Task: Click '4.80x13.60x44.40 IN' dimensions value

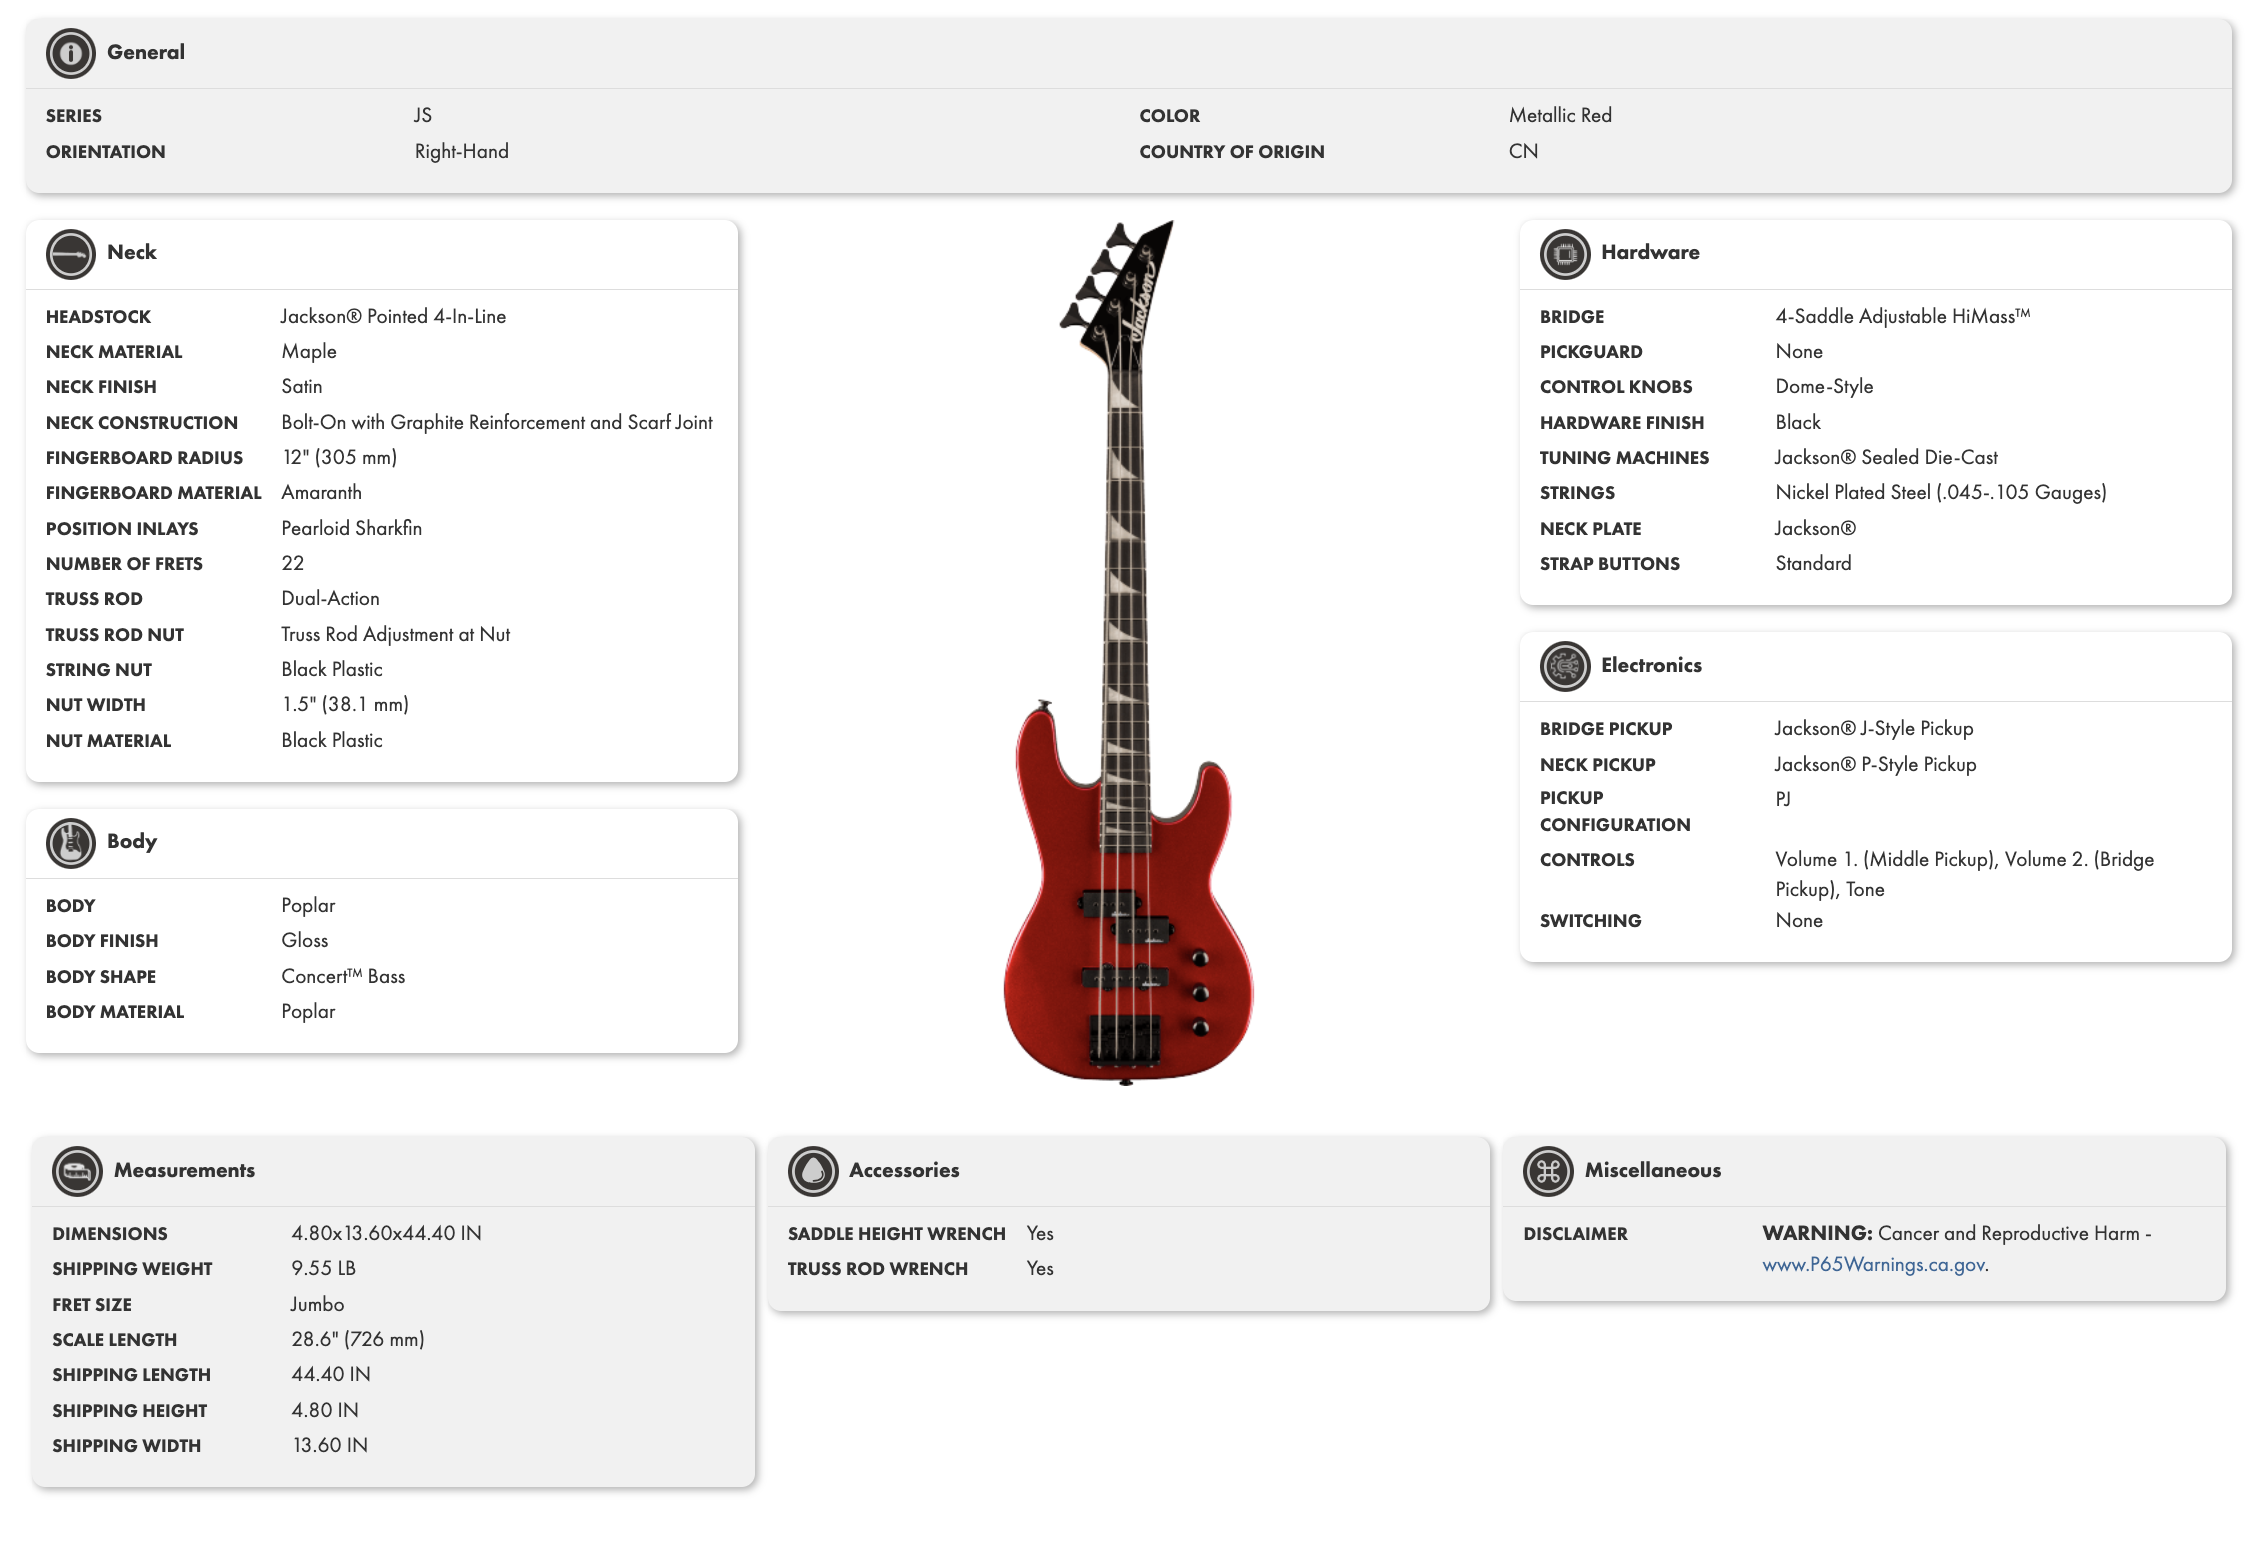Action: (387, 1233)
